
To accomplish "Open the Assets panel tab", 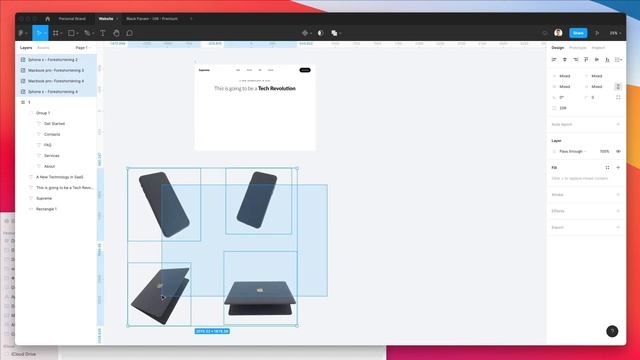I will point(43,48).
